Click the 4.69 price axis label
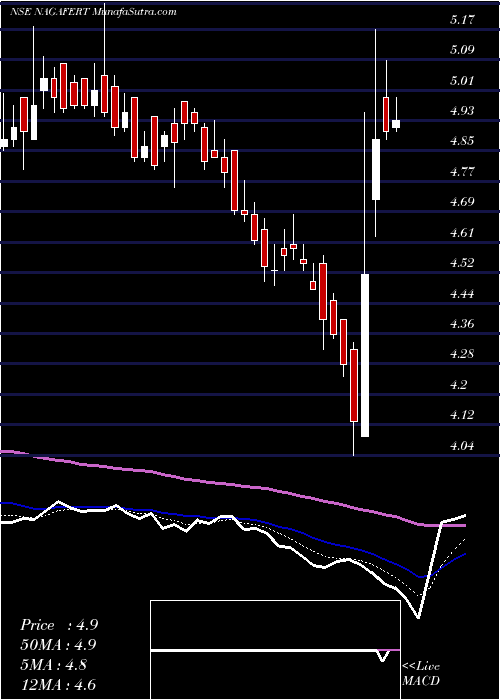Image resolution: width=500 pixels, height=700 pixels. coord(462,202)
